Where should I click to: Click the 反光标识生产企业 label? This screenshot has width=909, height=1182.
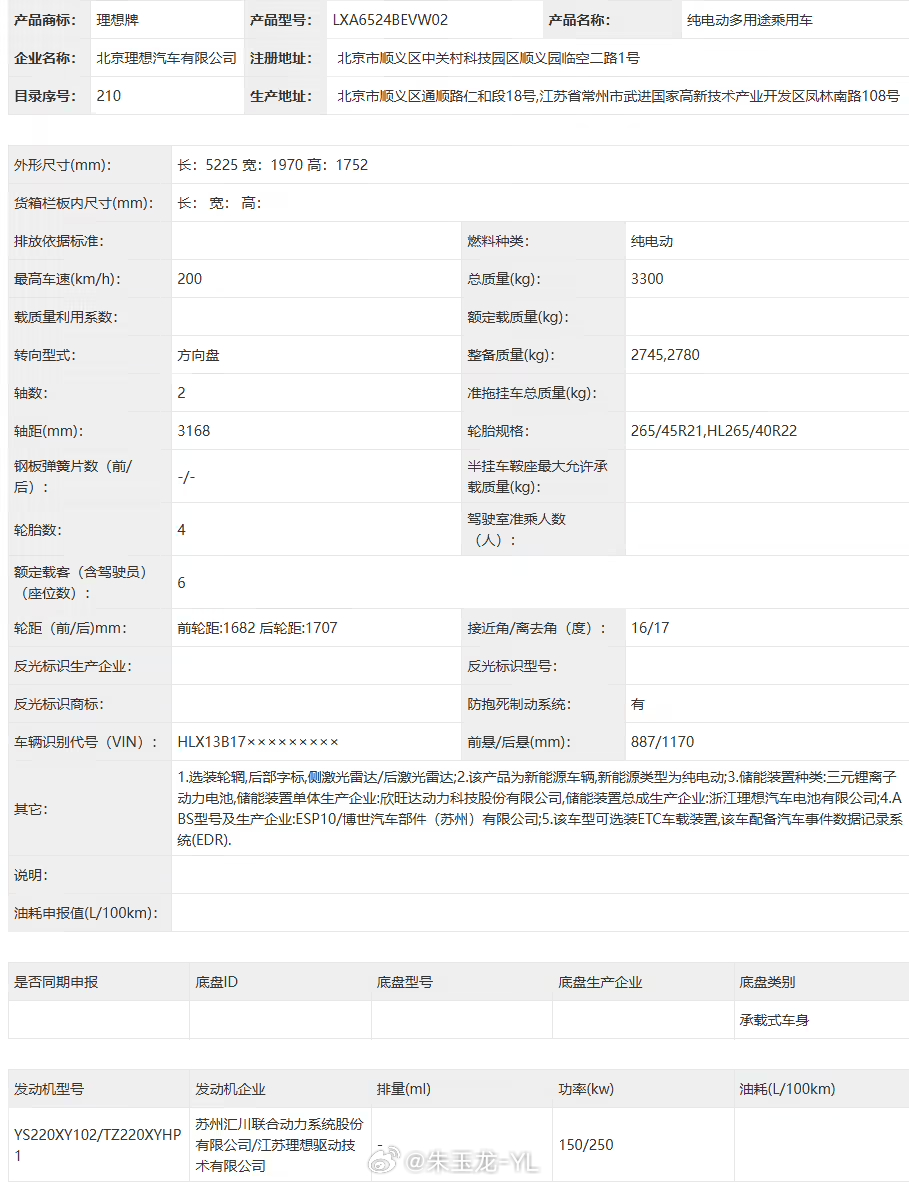(73, 666)
